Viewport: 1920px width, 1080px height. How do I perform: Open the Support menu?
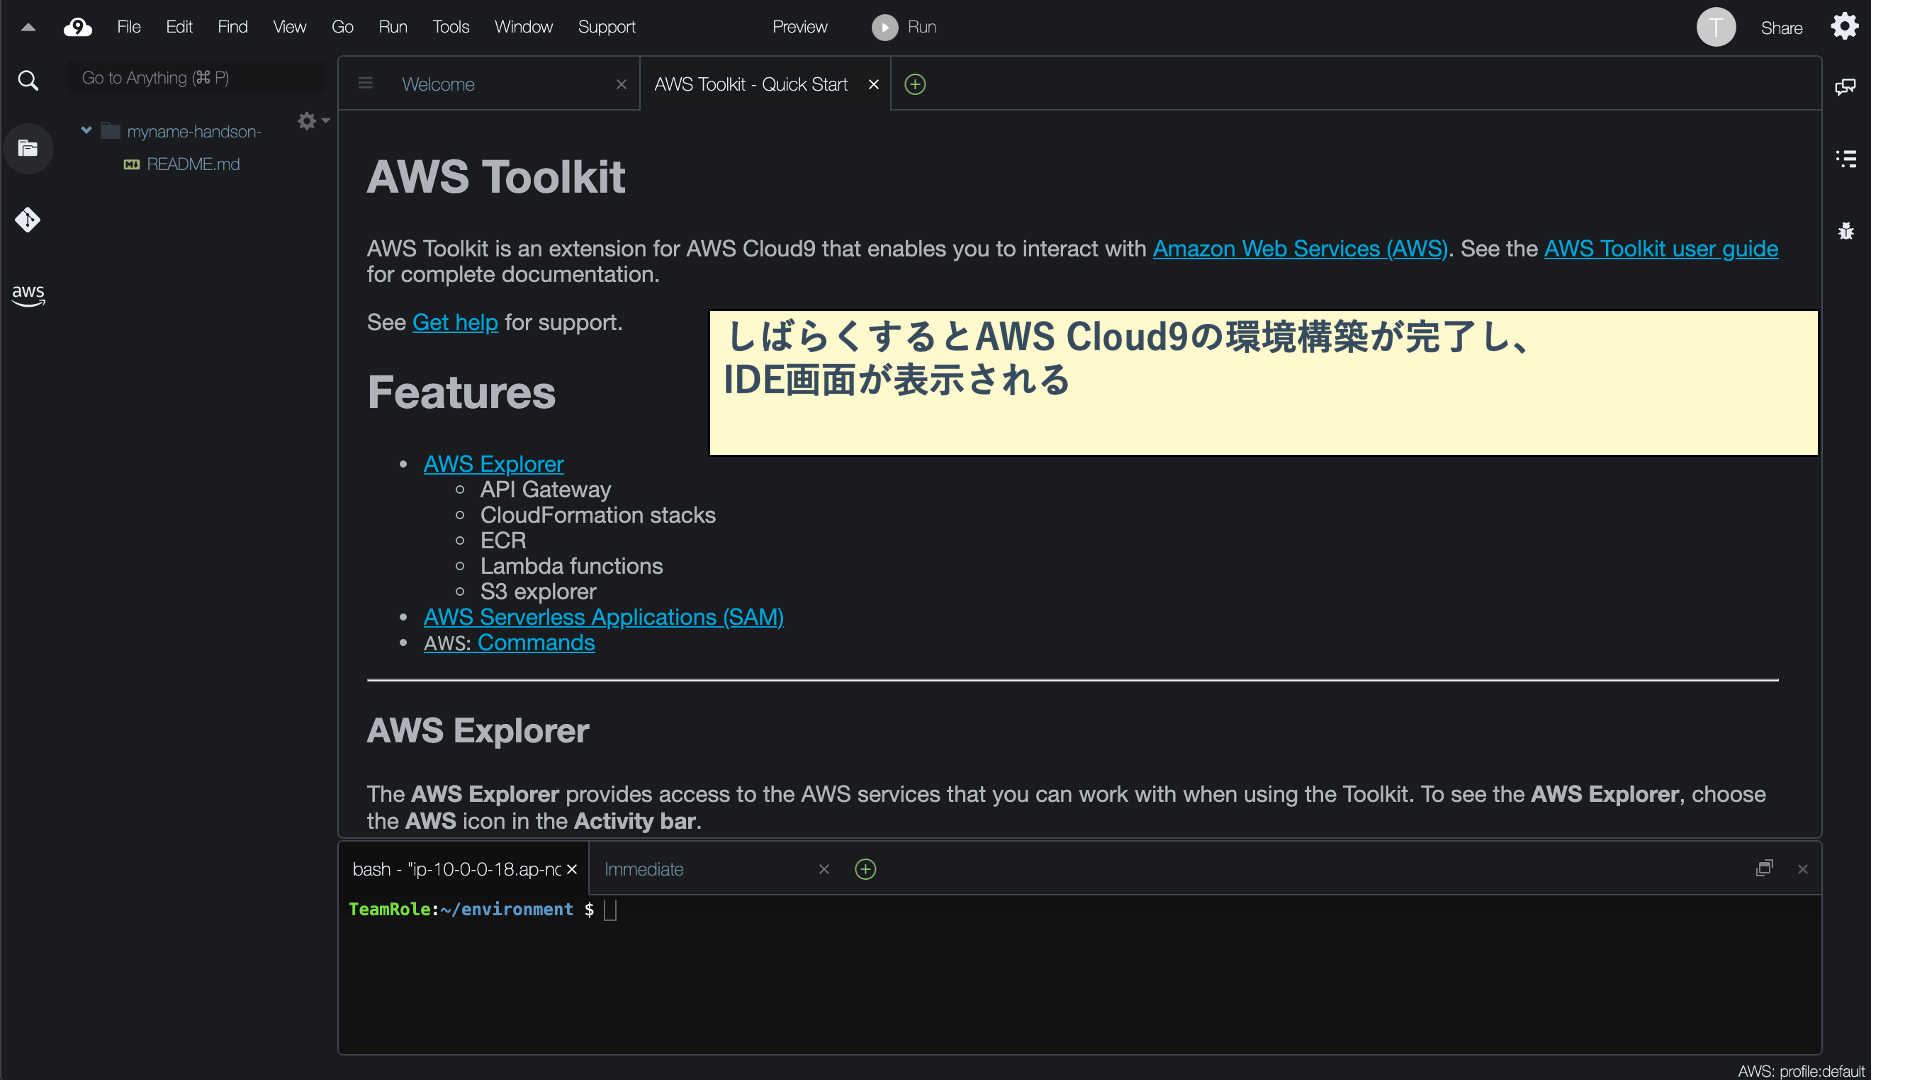coord(607,27)
